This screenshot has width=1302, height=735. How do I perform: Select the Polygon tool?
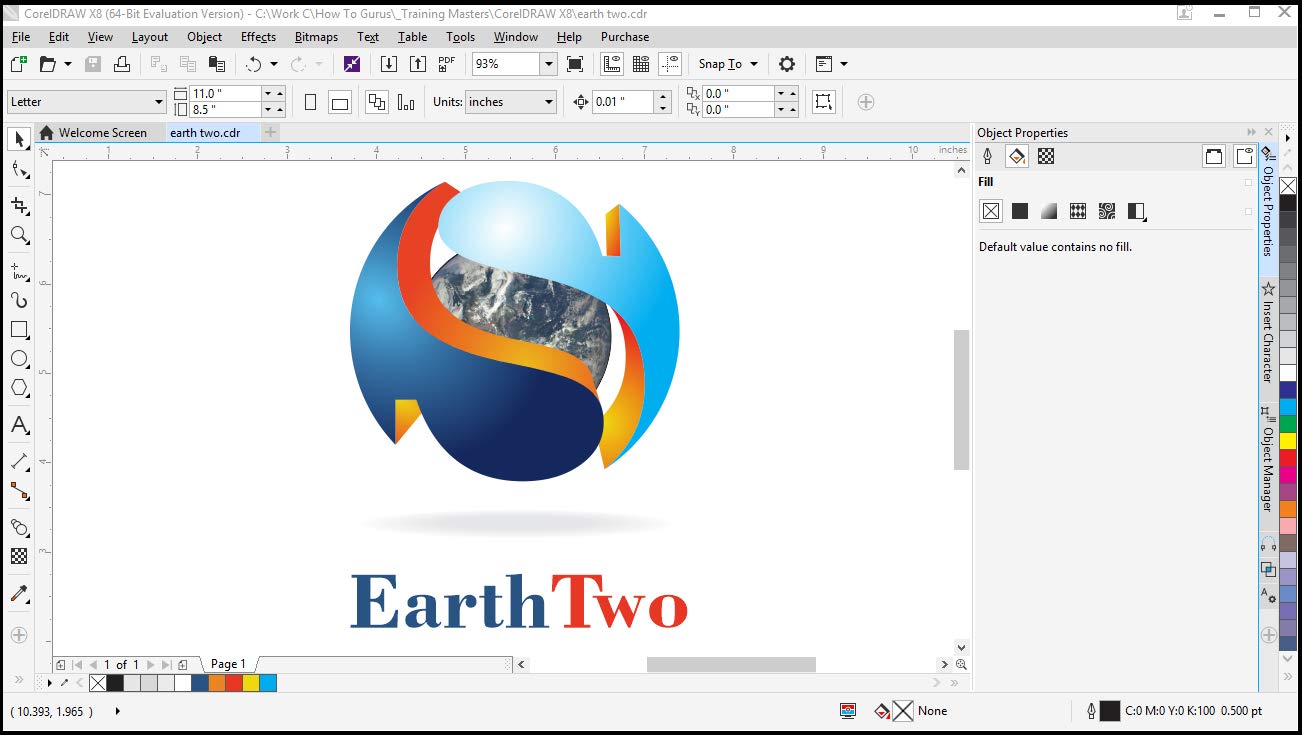click(x=19, y=388)
